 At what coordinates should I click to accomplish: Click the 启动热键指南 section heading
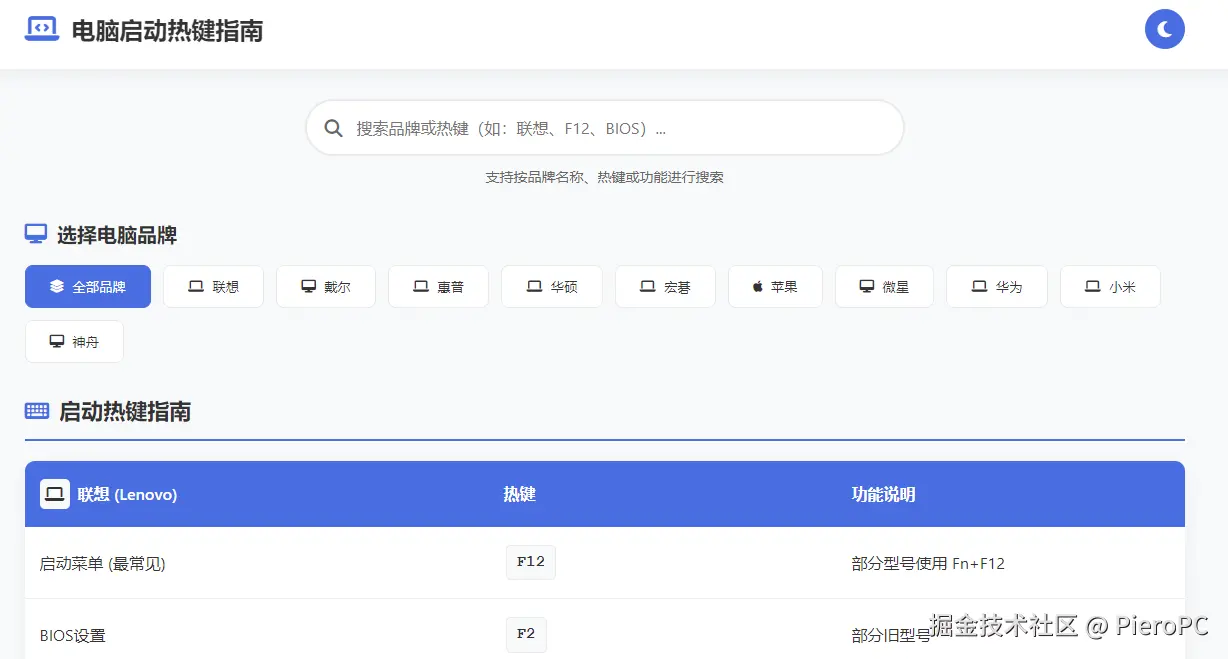(x=125, y=412)
